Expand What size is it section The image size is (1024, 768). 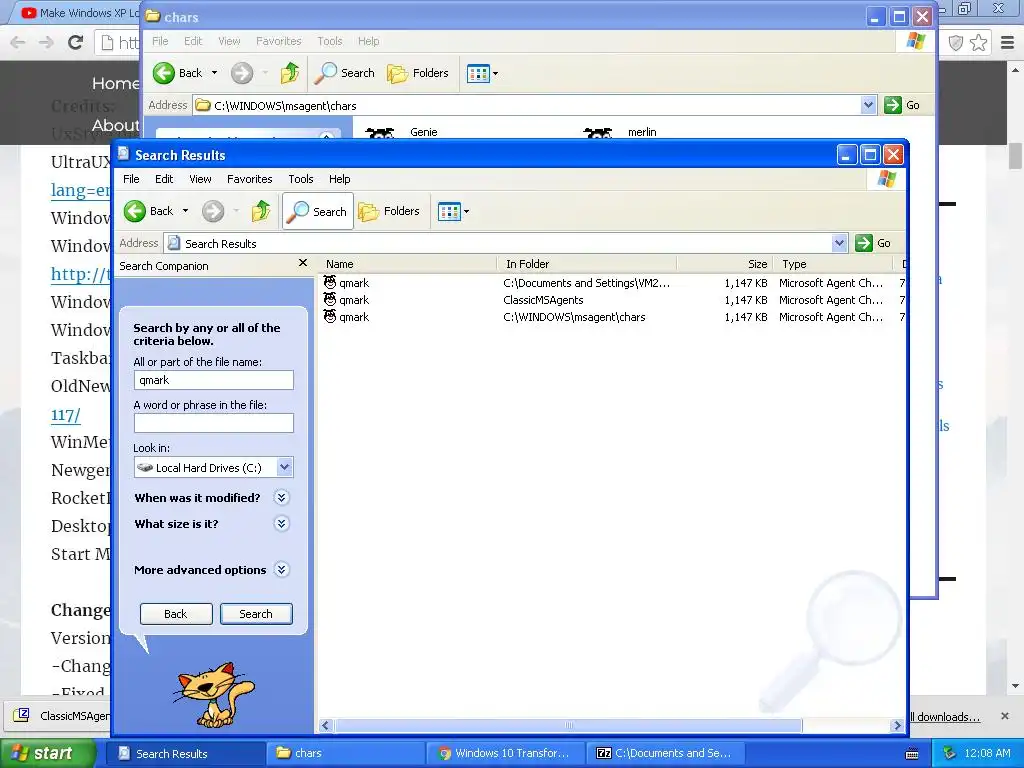click(281, 524)
